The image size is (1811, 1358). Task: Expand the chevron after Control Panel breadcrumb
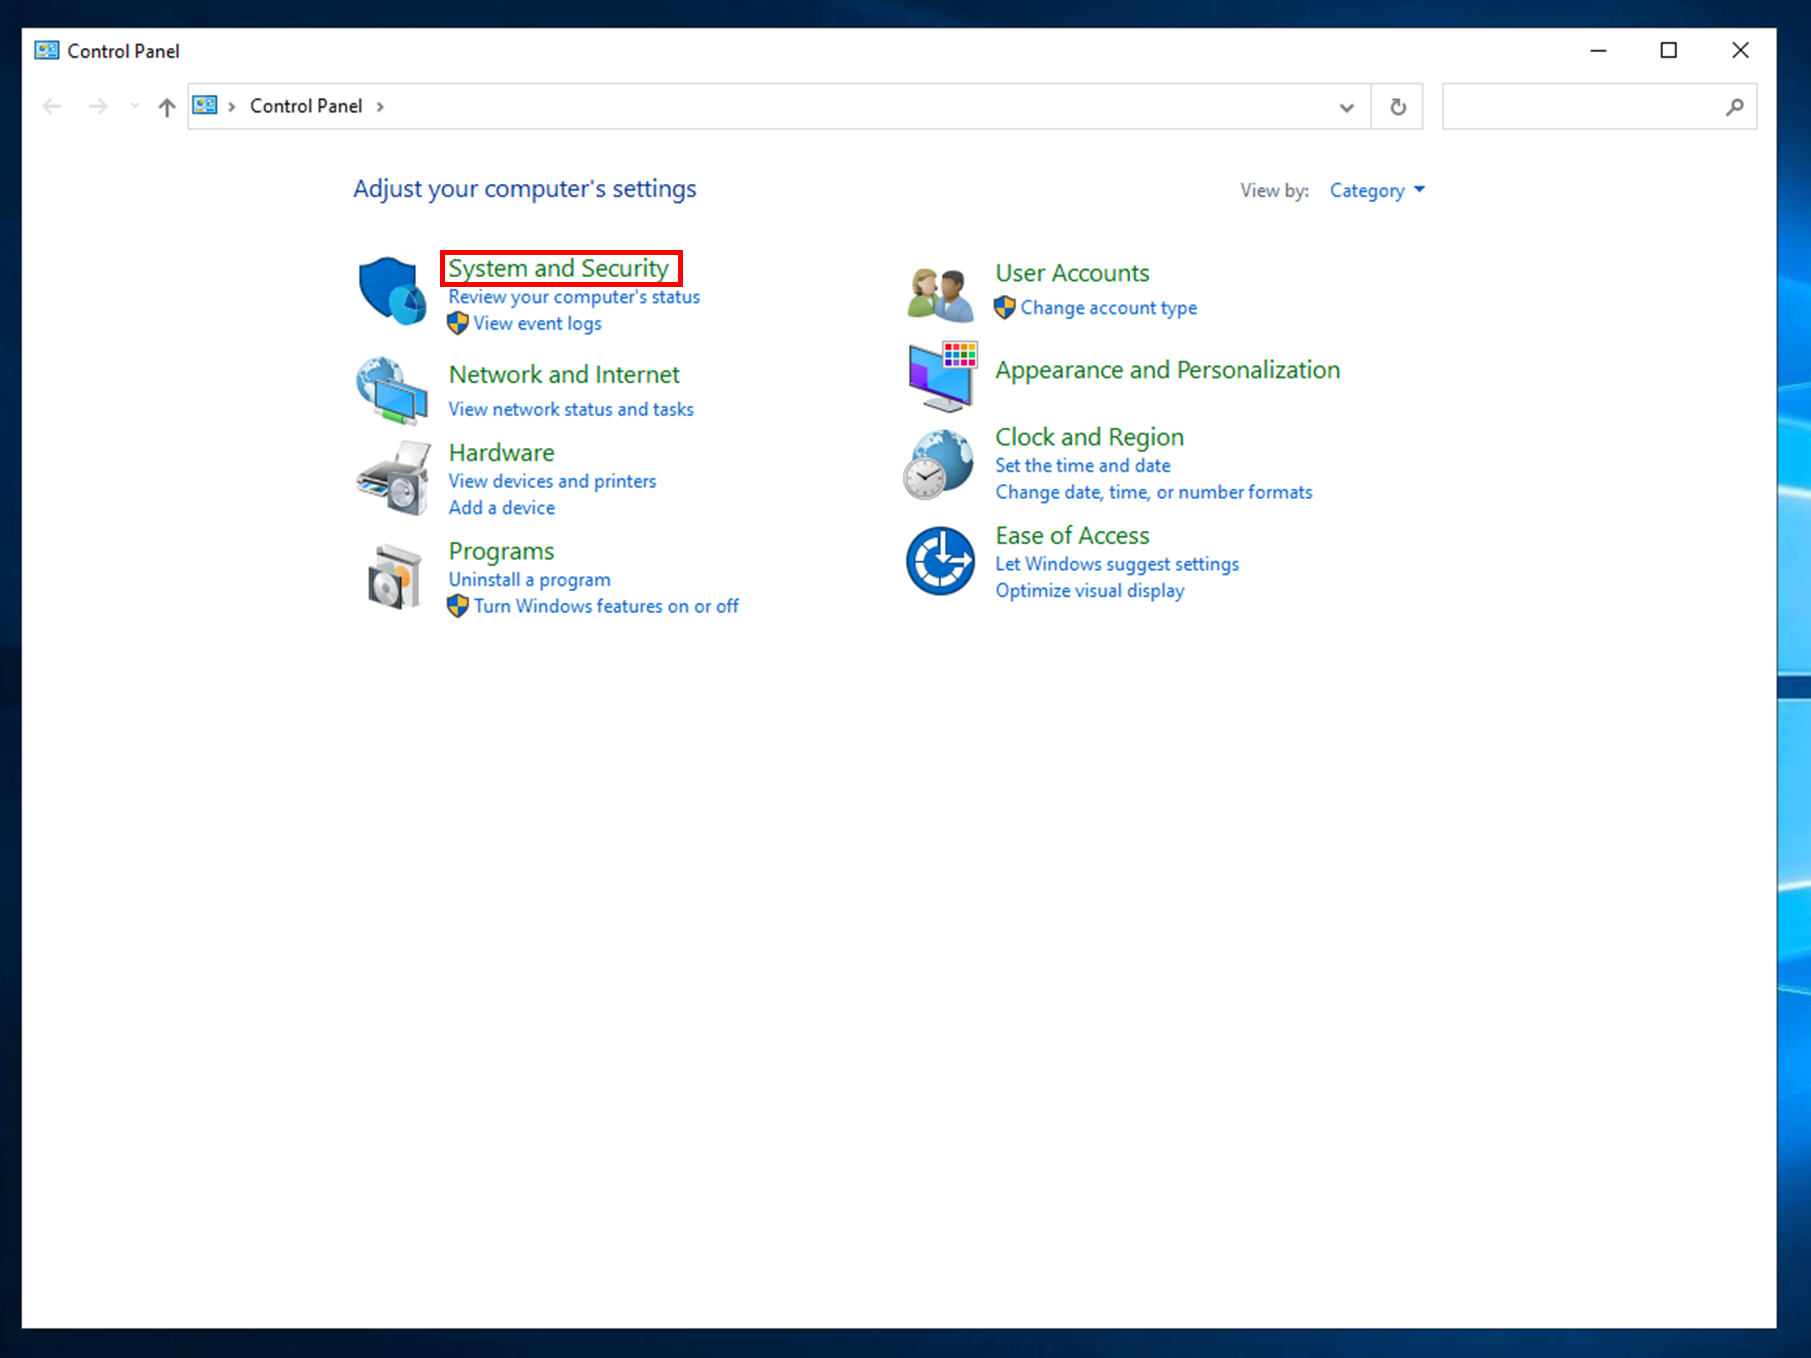pos(380,106)
